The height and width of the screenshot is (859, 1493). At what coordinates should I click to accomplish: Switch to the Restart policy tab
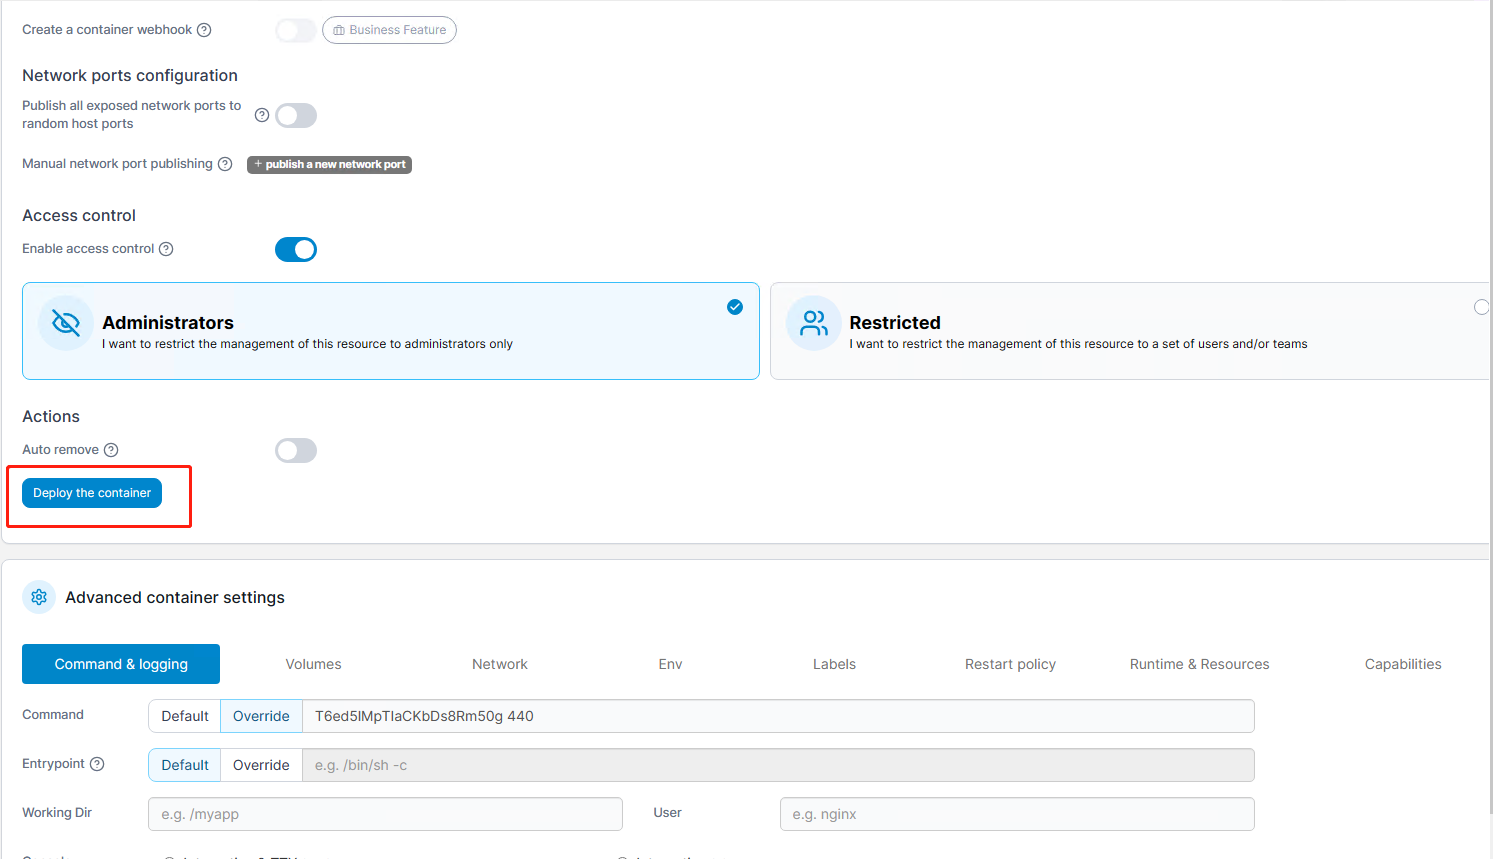(1010, 664)
